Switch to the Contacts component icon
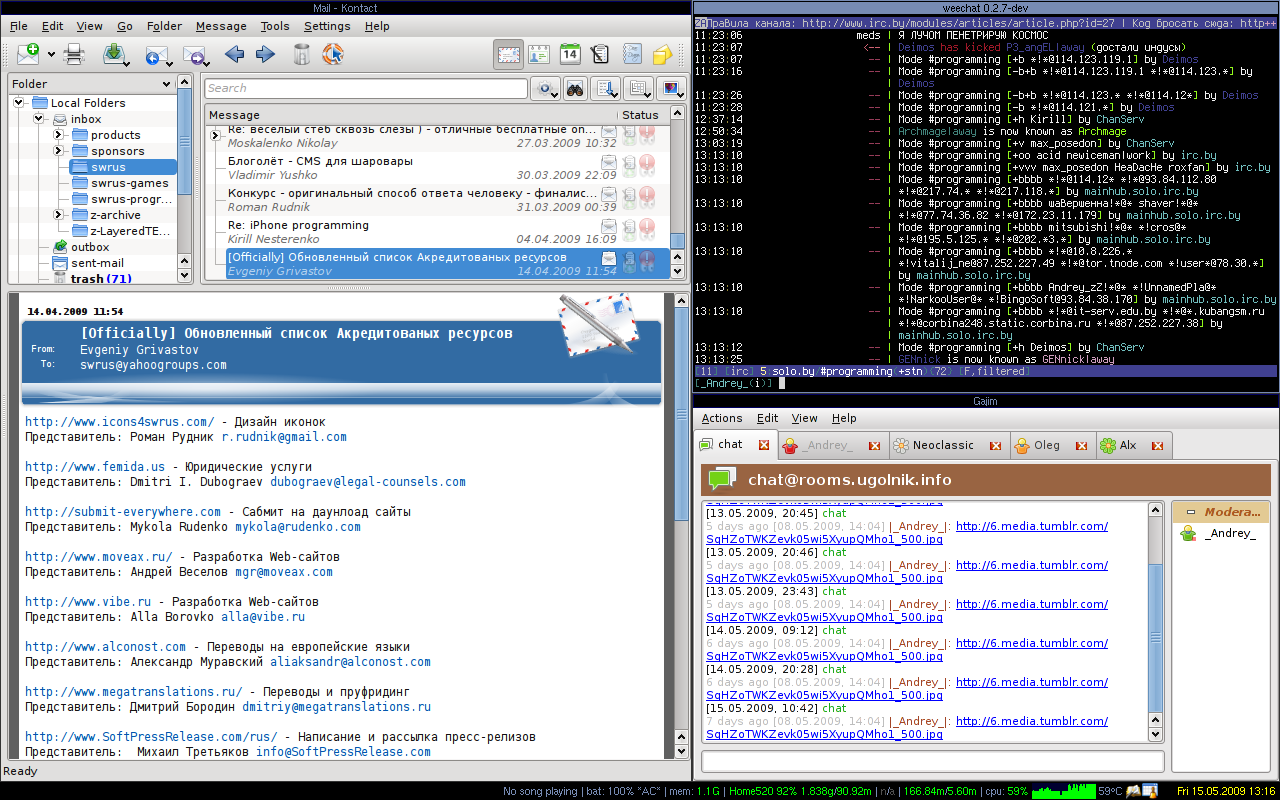The height and width of the screenshot is (800, 1280). pyautogui.click(x=540, y=54)
